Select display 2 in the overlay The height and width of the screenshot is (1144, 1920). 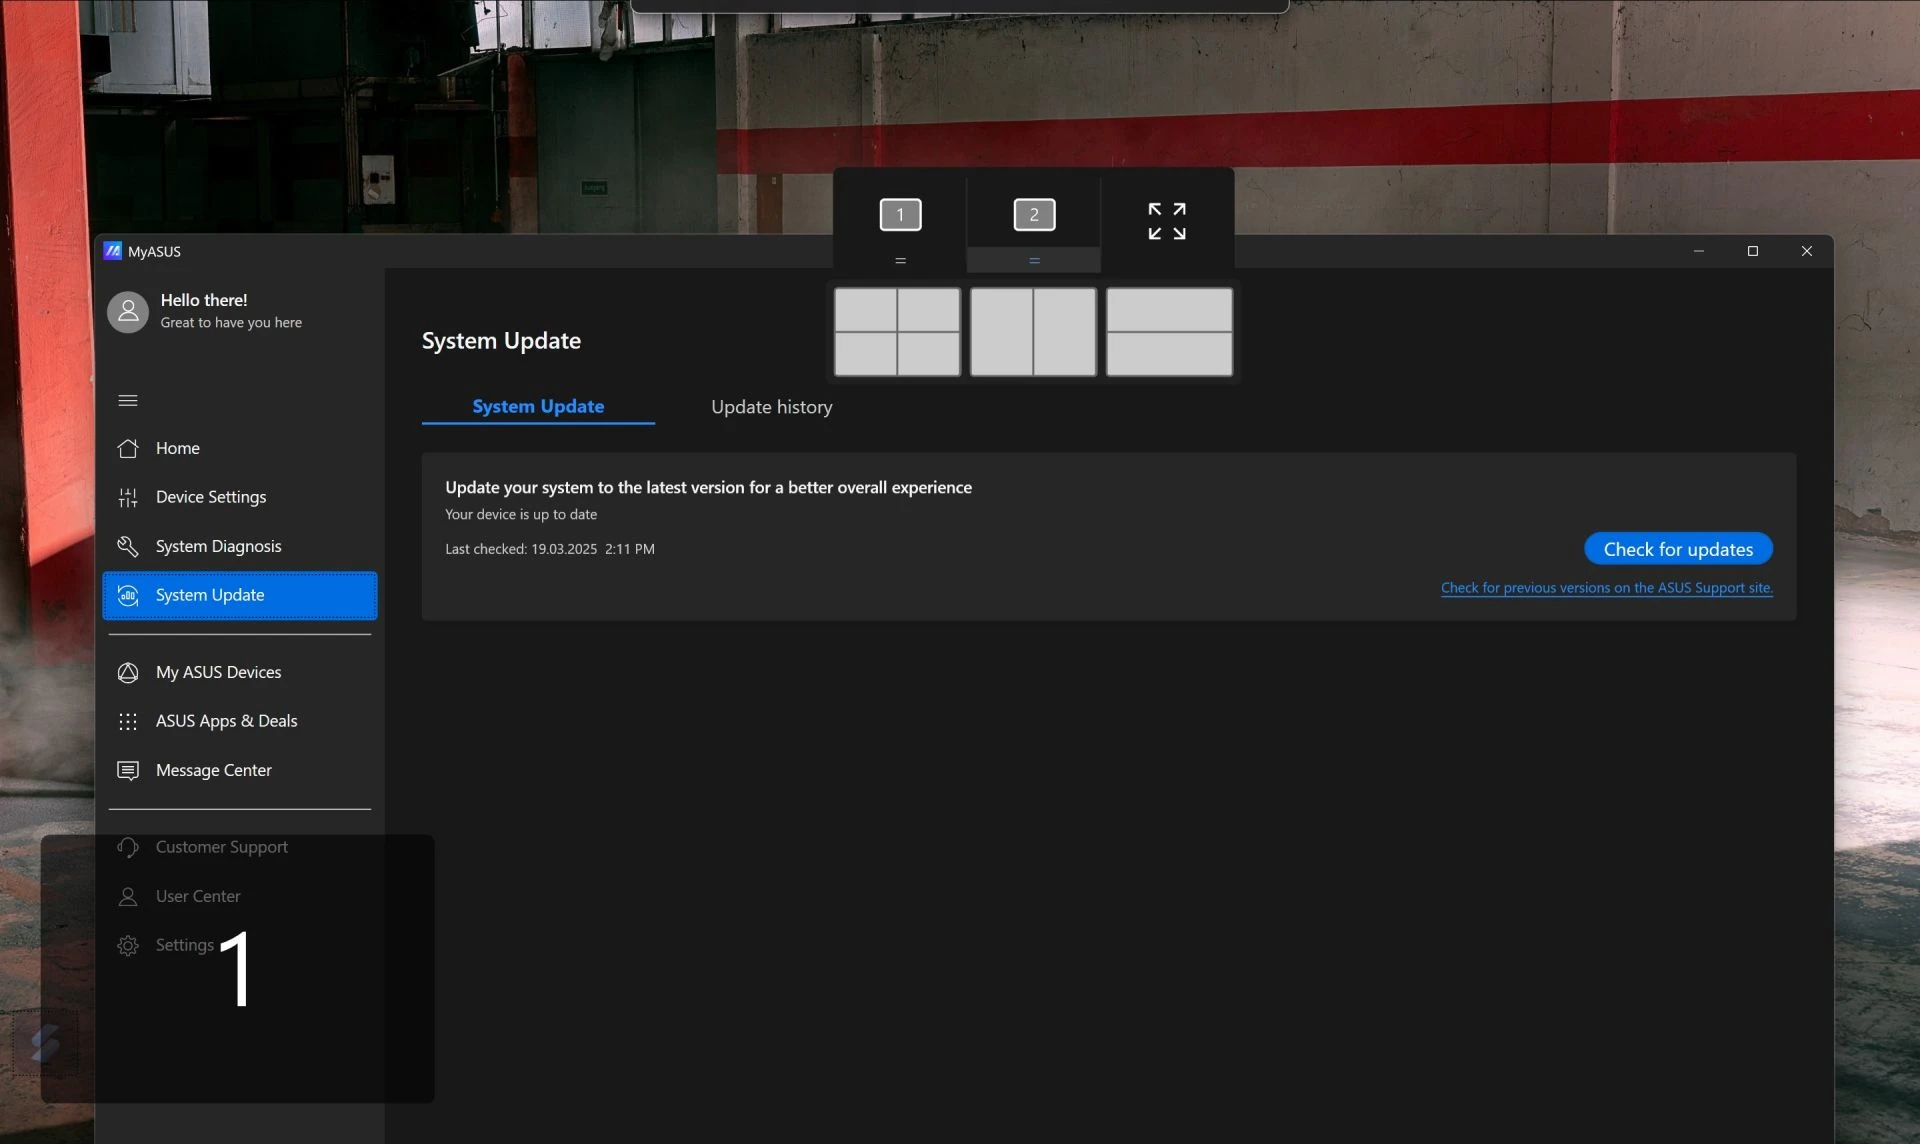[1034, 214]
